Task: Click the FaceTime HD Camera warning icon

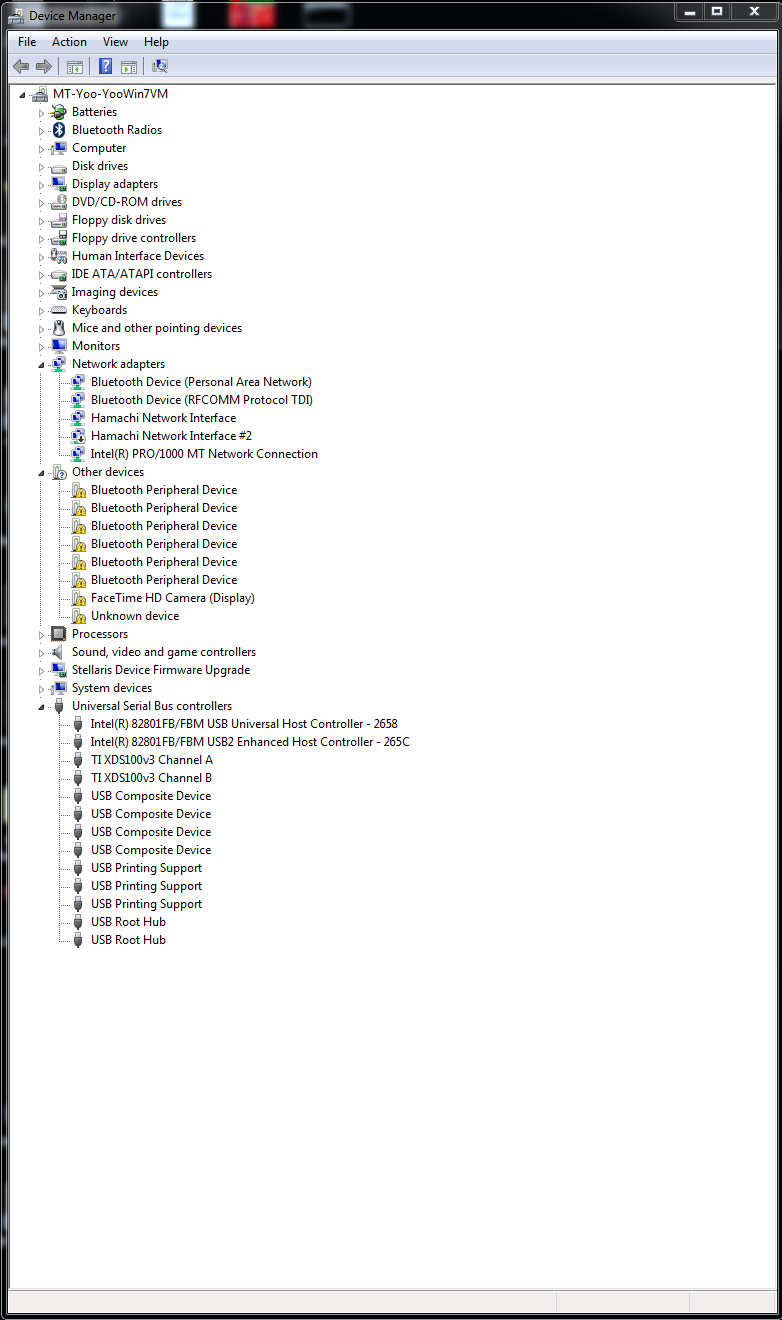Action: 78,598
